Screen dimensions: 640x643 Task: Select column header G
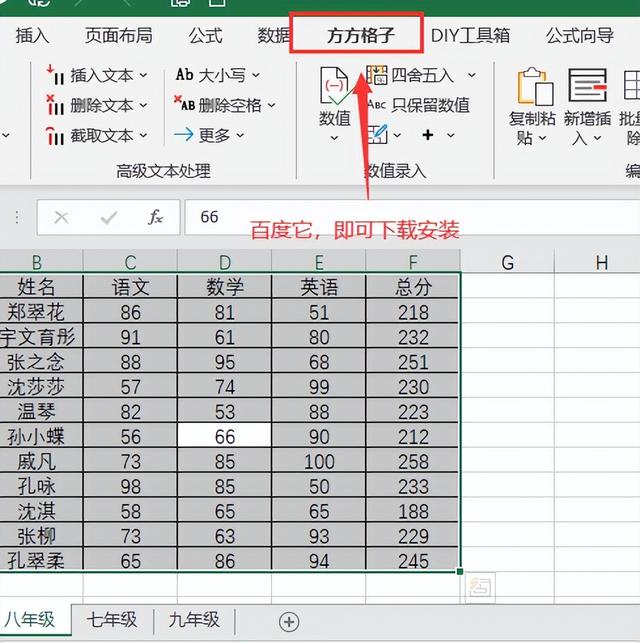coord(508,262)
